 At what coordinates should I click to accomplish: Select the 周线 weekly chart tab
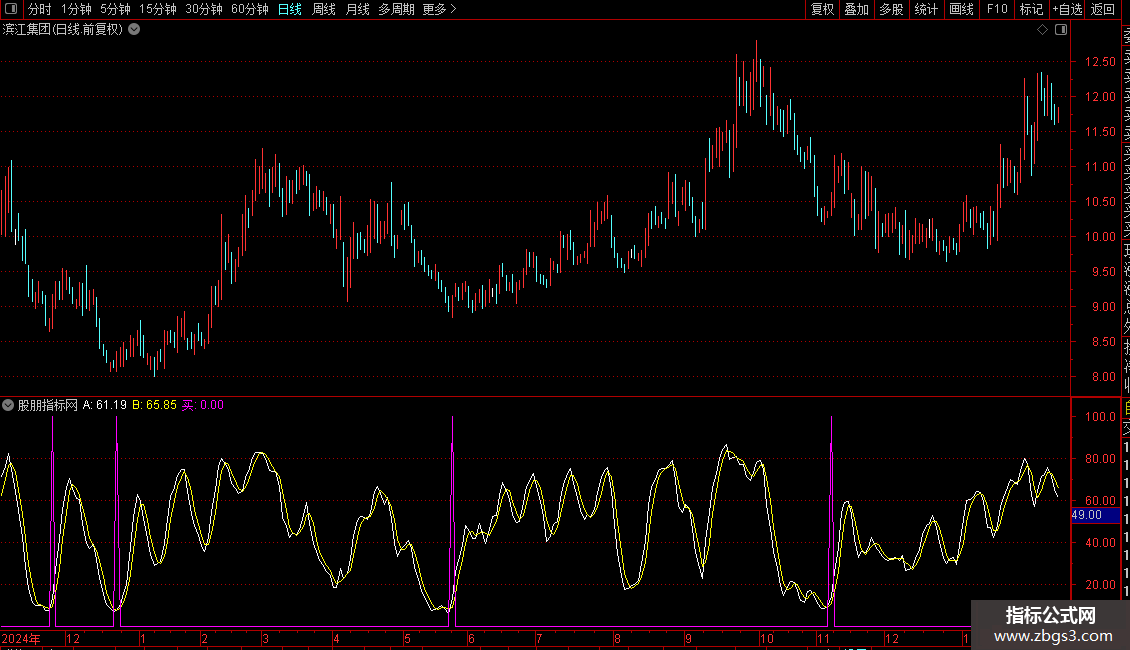click(x=324, y=9)
